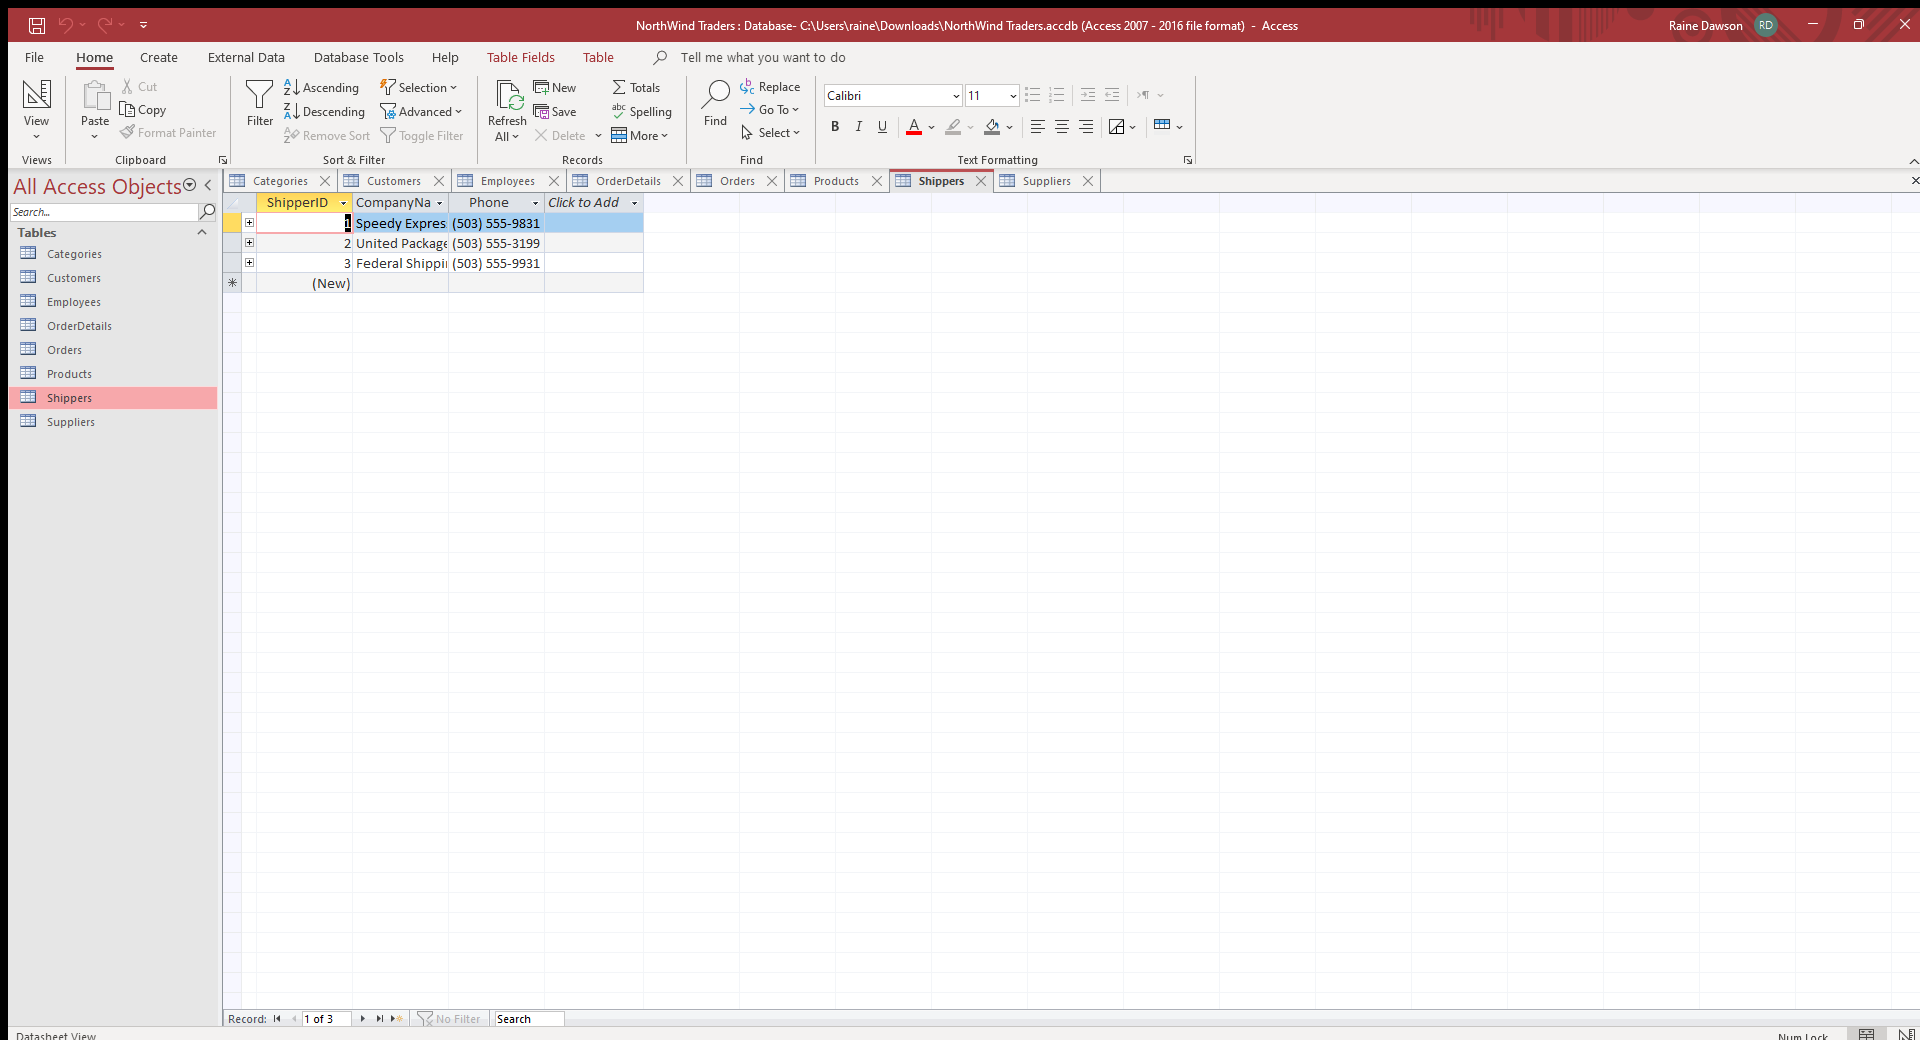Toggle Italic formatting

(858, 127)
